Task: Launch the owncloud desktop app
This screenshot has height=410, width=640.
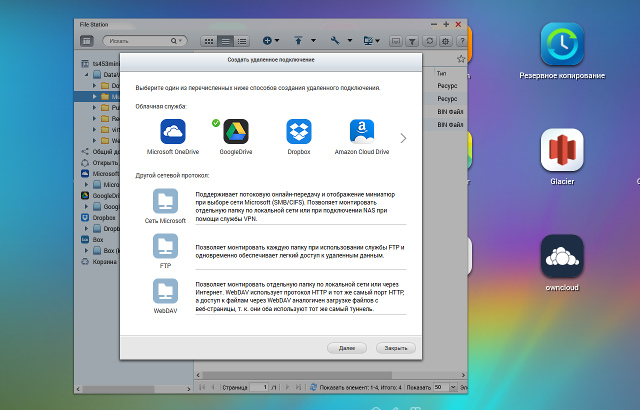Action: (562, 256)
